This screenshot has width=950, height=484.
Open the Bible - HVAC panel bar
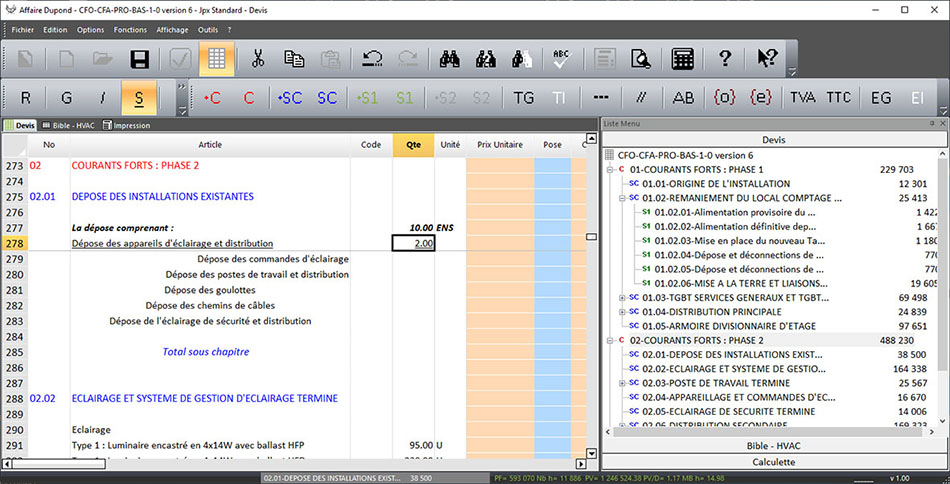(x=774, y=446)
